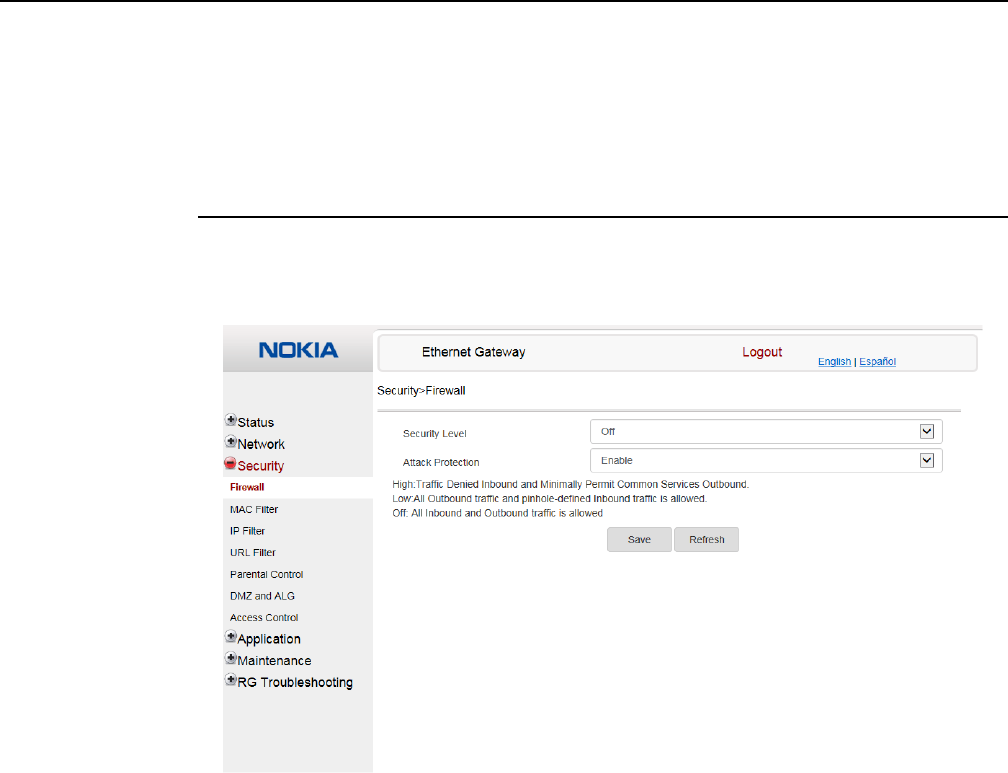Open Parental Control settings
1008x773 pixels.
(266, 574)
